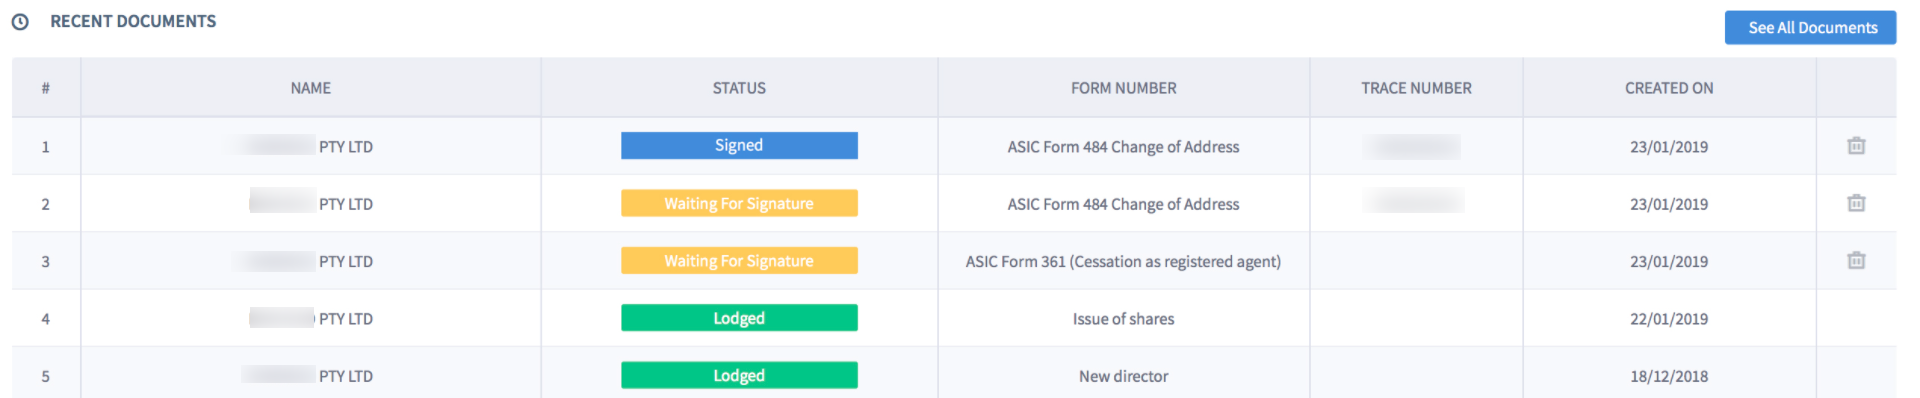Click the STATUS column header
Viewport: 1920px width, 398px height.
(x=739, y=88)
